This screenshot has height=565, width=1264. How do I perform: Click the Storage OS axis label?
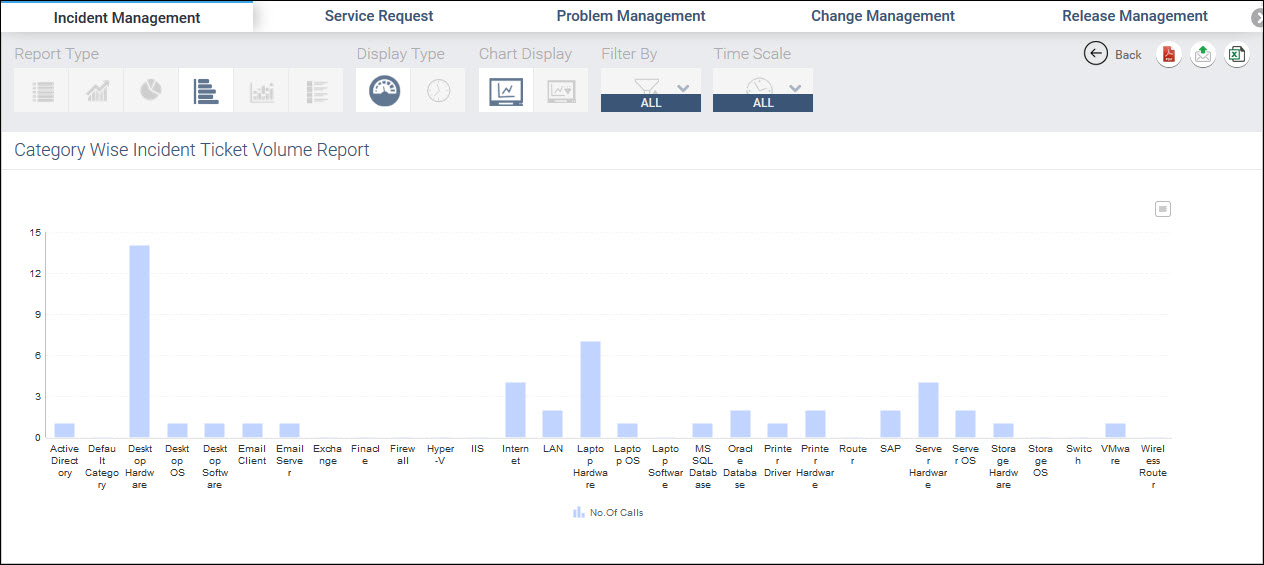coord(1041,461)
